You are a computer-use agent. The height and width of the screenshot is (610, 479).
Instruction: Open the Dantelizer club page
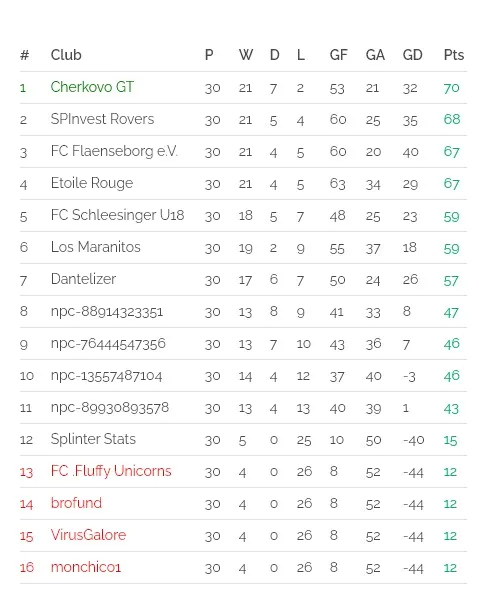pos(83,279)
